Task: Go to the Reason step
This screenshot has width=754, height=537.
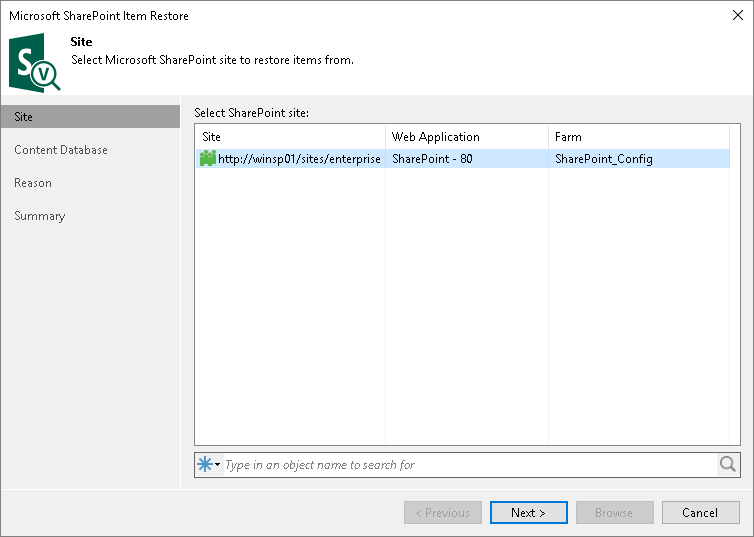Action: (x=33, y=183)
